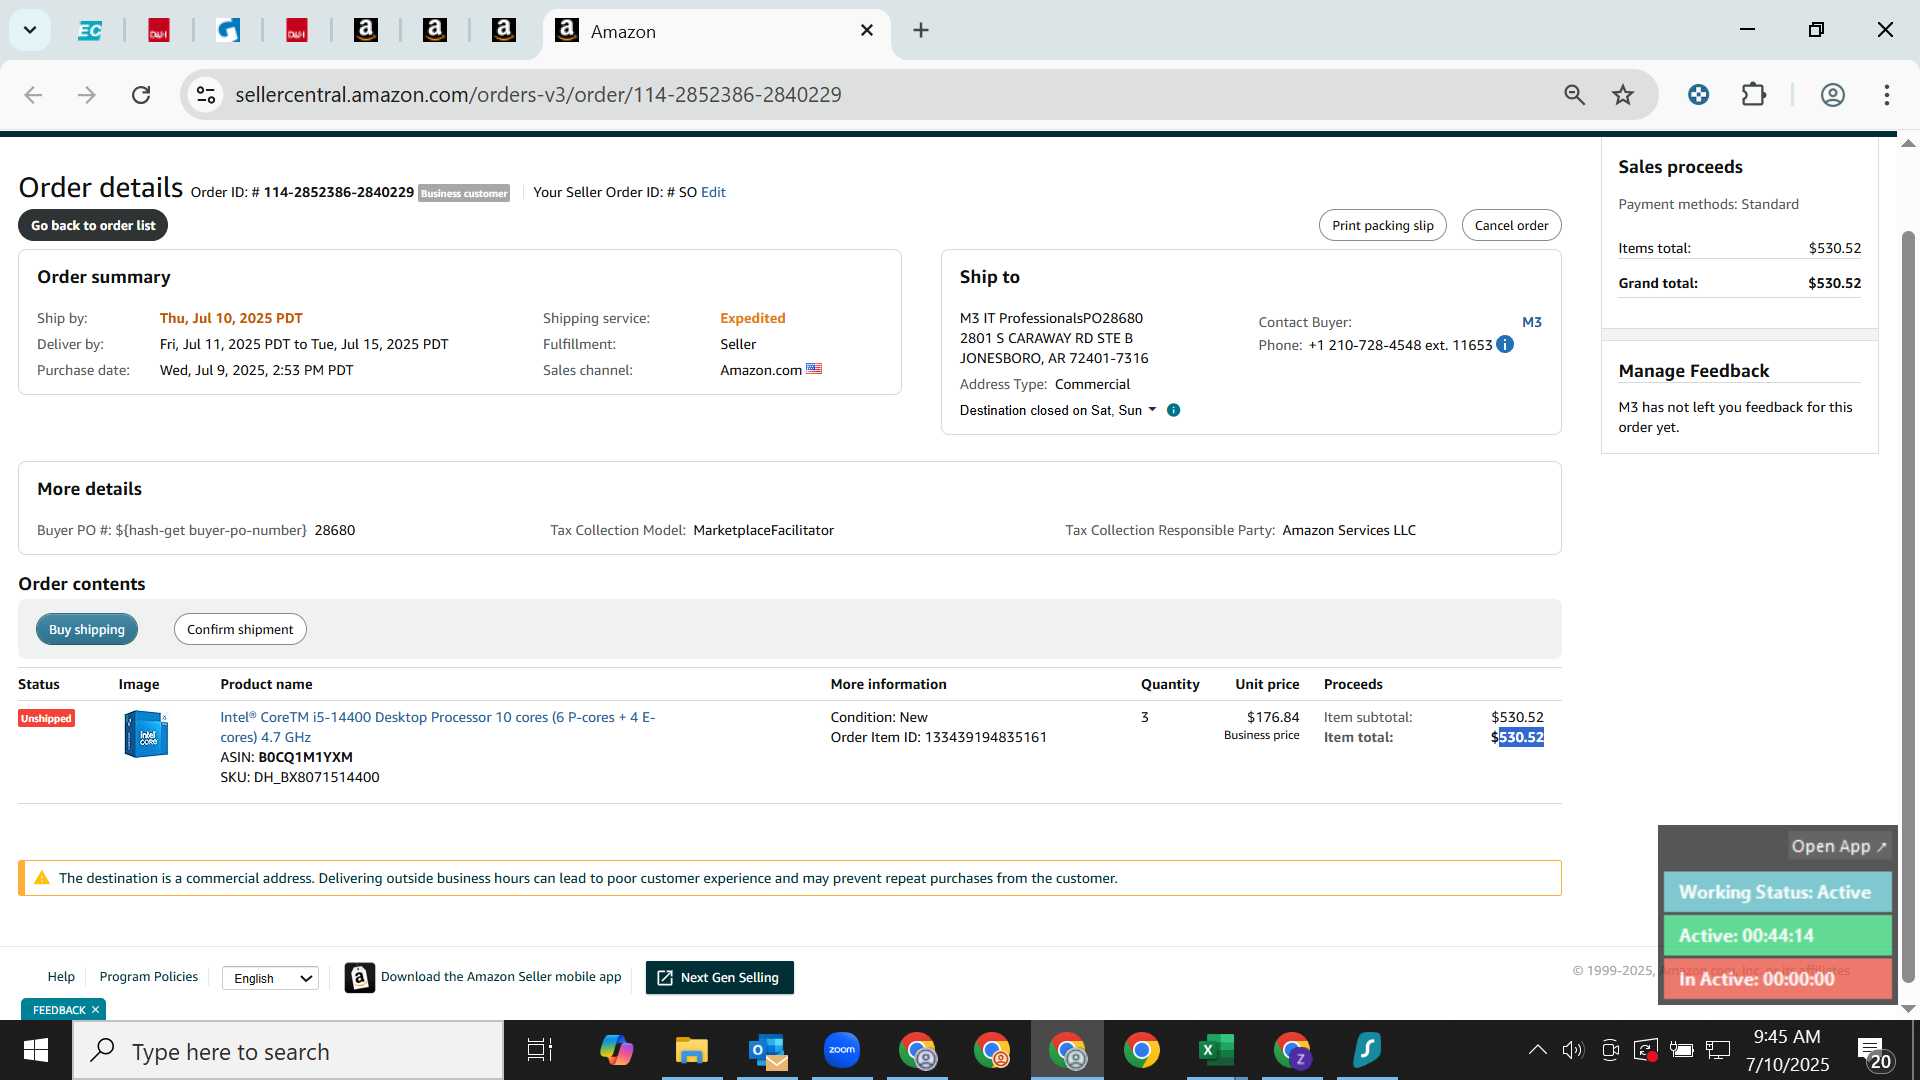Click the zoom magnifier icon in address bar
1920x1080 pixels.
pyautogui.click(x=1574, y=95)
